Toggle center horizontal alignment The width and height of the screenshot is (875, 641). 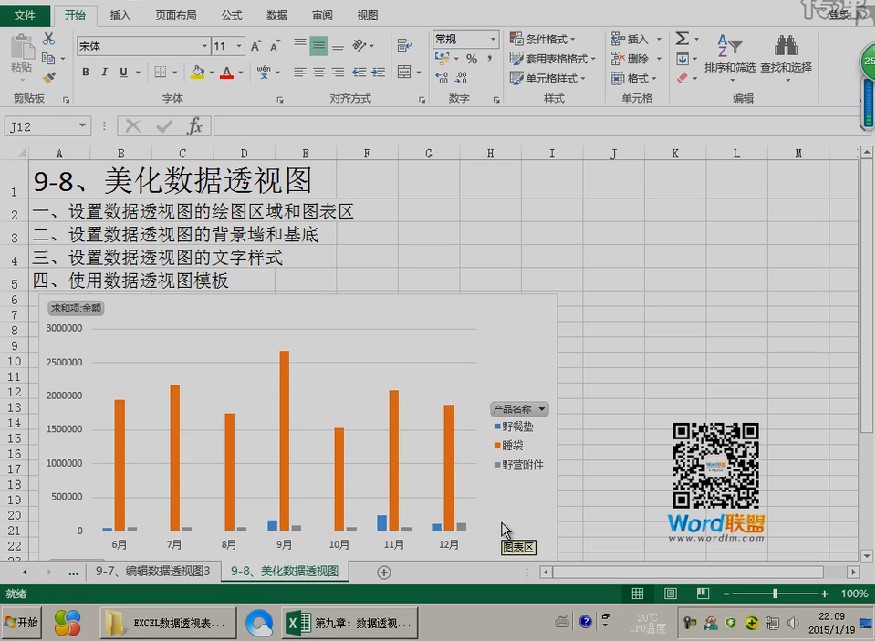click(319, 72)
